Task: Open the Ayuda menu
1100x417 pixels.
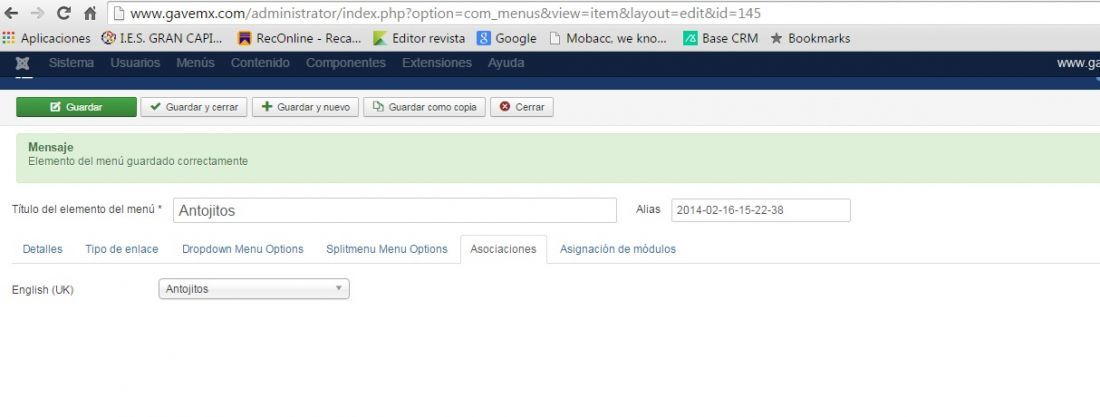Action: (506, 63)
